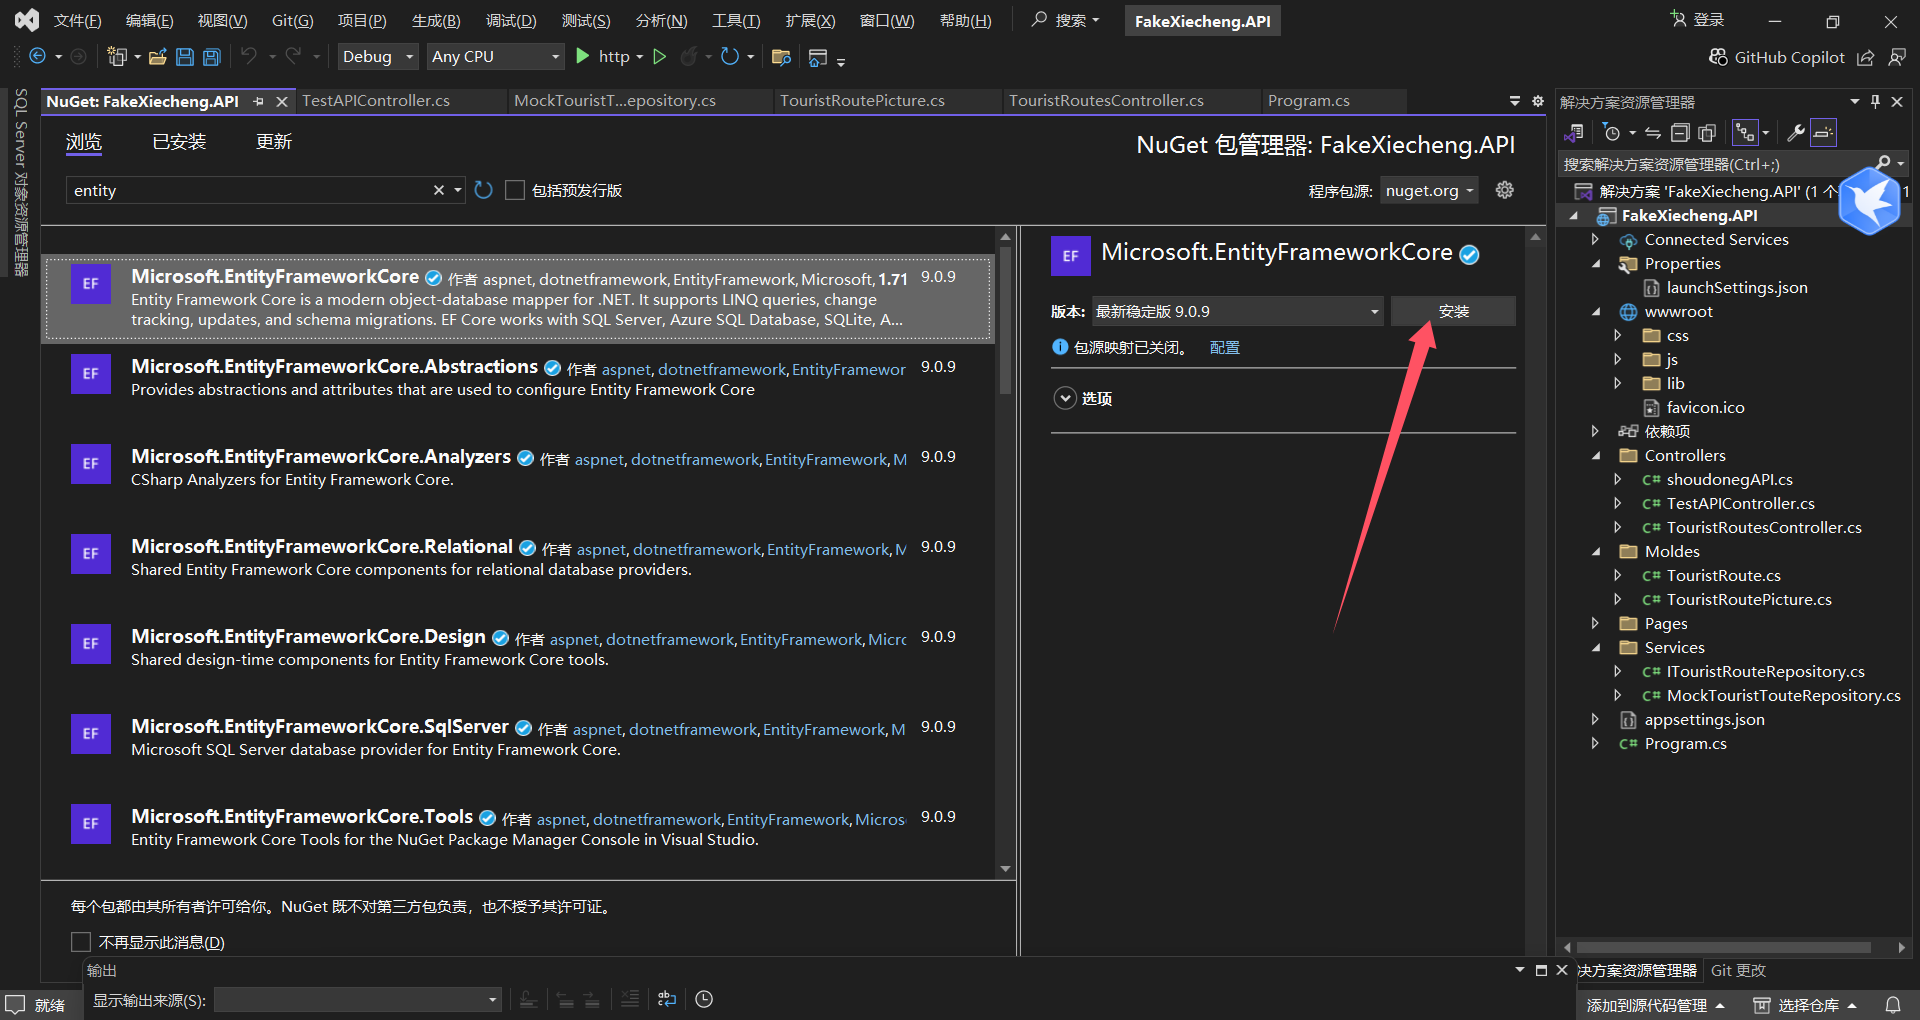This screenshot has height=1020, width=1920.
Task: Select TouristRoute.cs in Solution Explorer
Action: [1723, 576]
